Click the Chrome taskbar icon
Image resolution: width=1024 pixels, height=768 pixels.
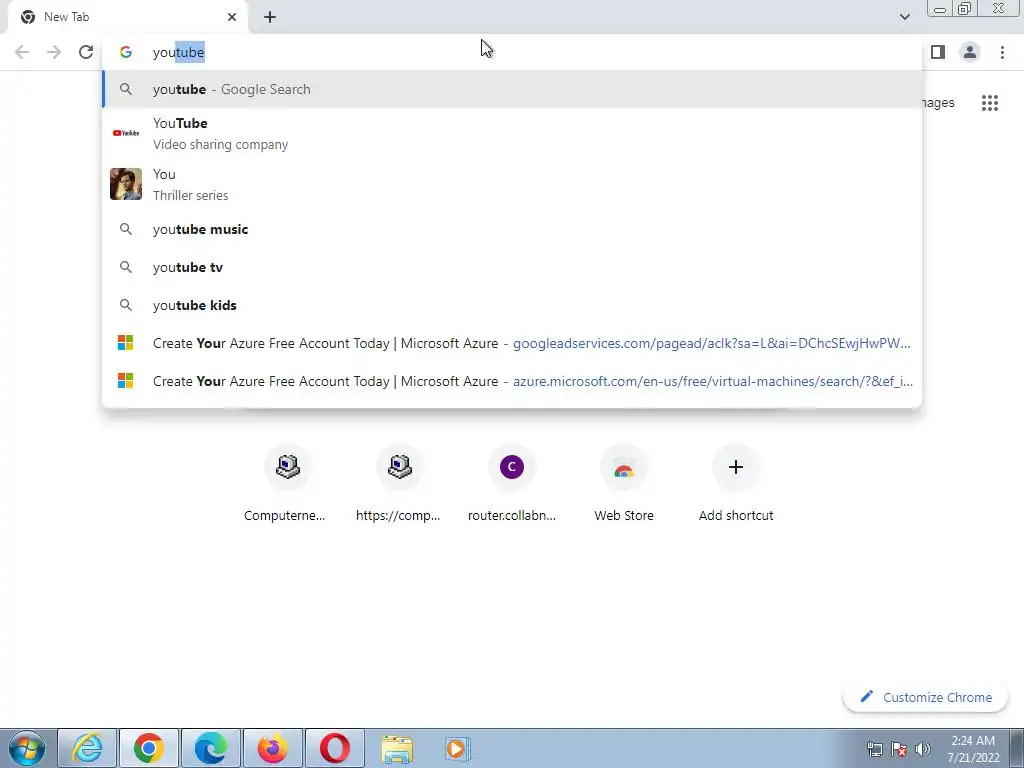[148, 748]
